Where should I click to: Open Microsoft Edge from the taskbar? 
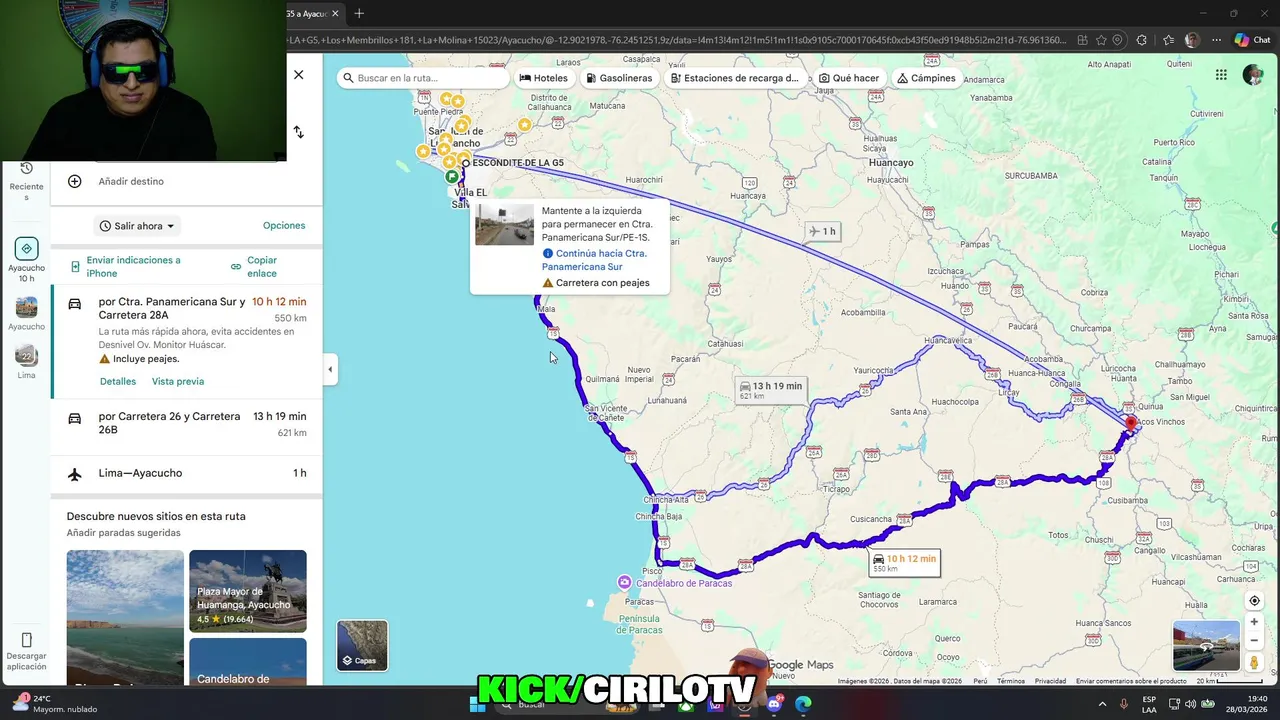(x=803, y=705)
